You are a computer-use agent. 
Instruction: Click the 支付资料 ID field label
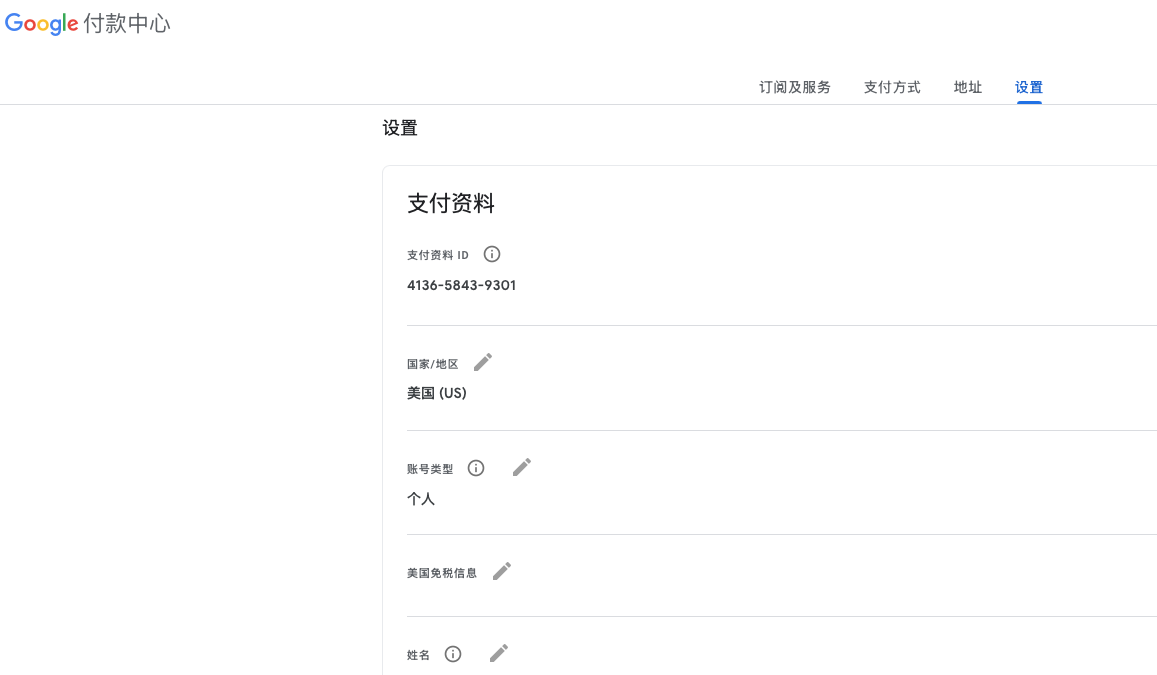(x=438, y=255)
